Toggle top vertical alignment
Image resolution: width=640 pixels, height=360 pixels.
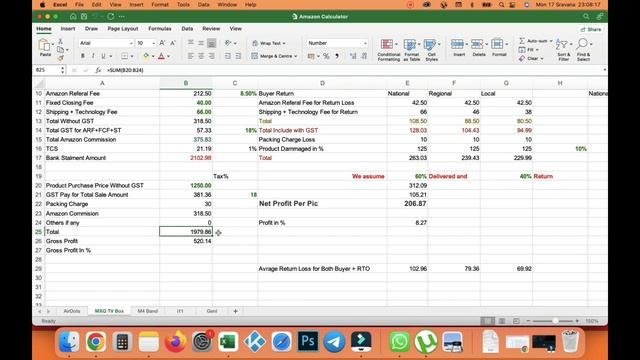point(191,43)
